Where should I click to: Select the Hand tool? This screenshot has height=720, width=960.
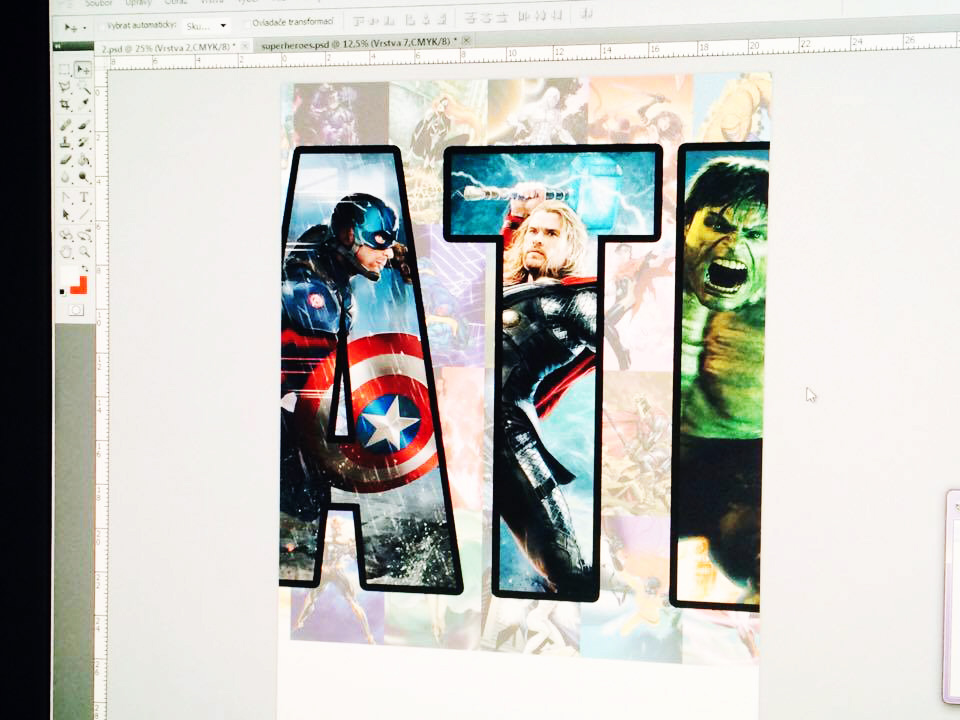point(65,251)
